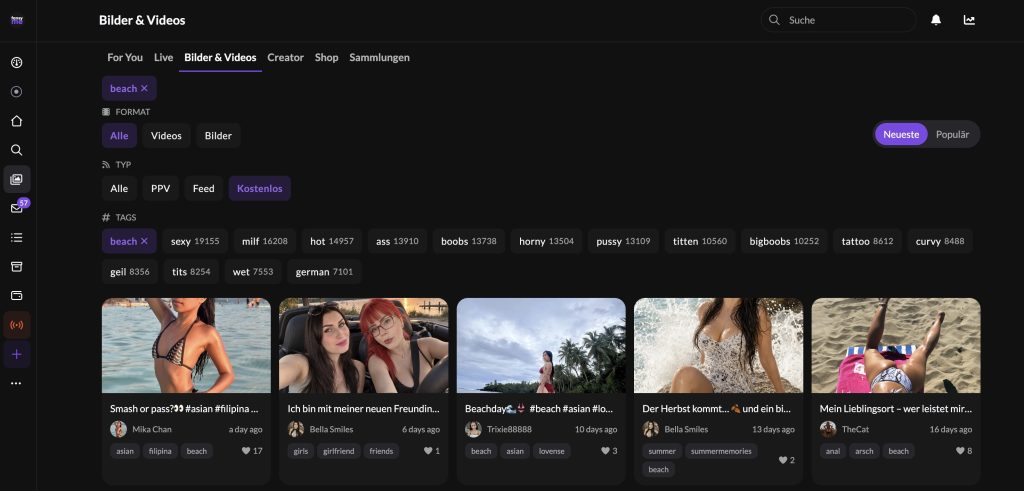Click the archive box sidebar icon

click(17, 266)
